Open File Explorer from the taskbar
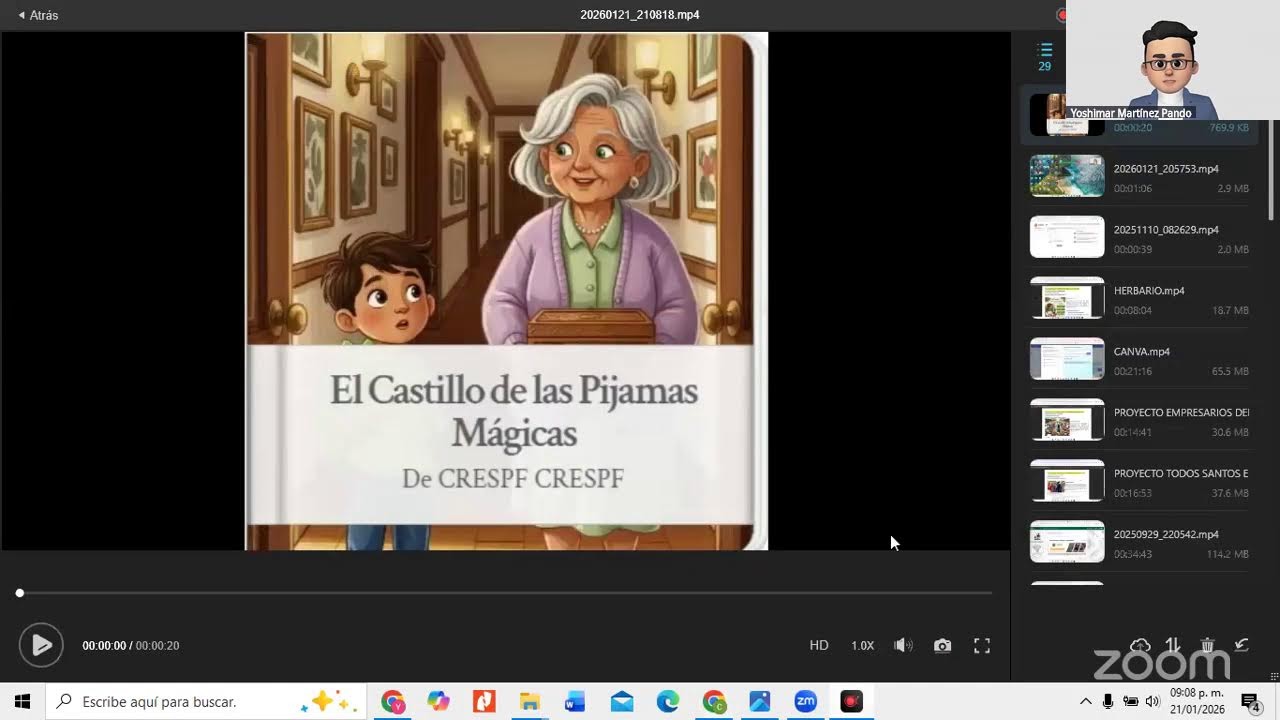1280x720 pixels. [530, 702]
